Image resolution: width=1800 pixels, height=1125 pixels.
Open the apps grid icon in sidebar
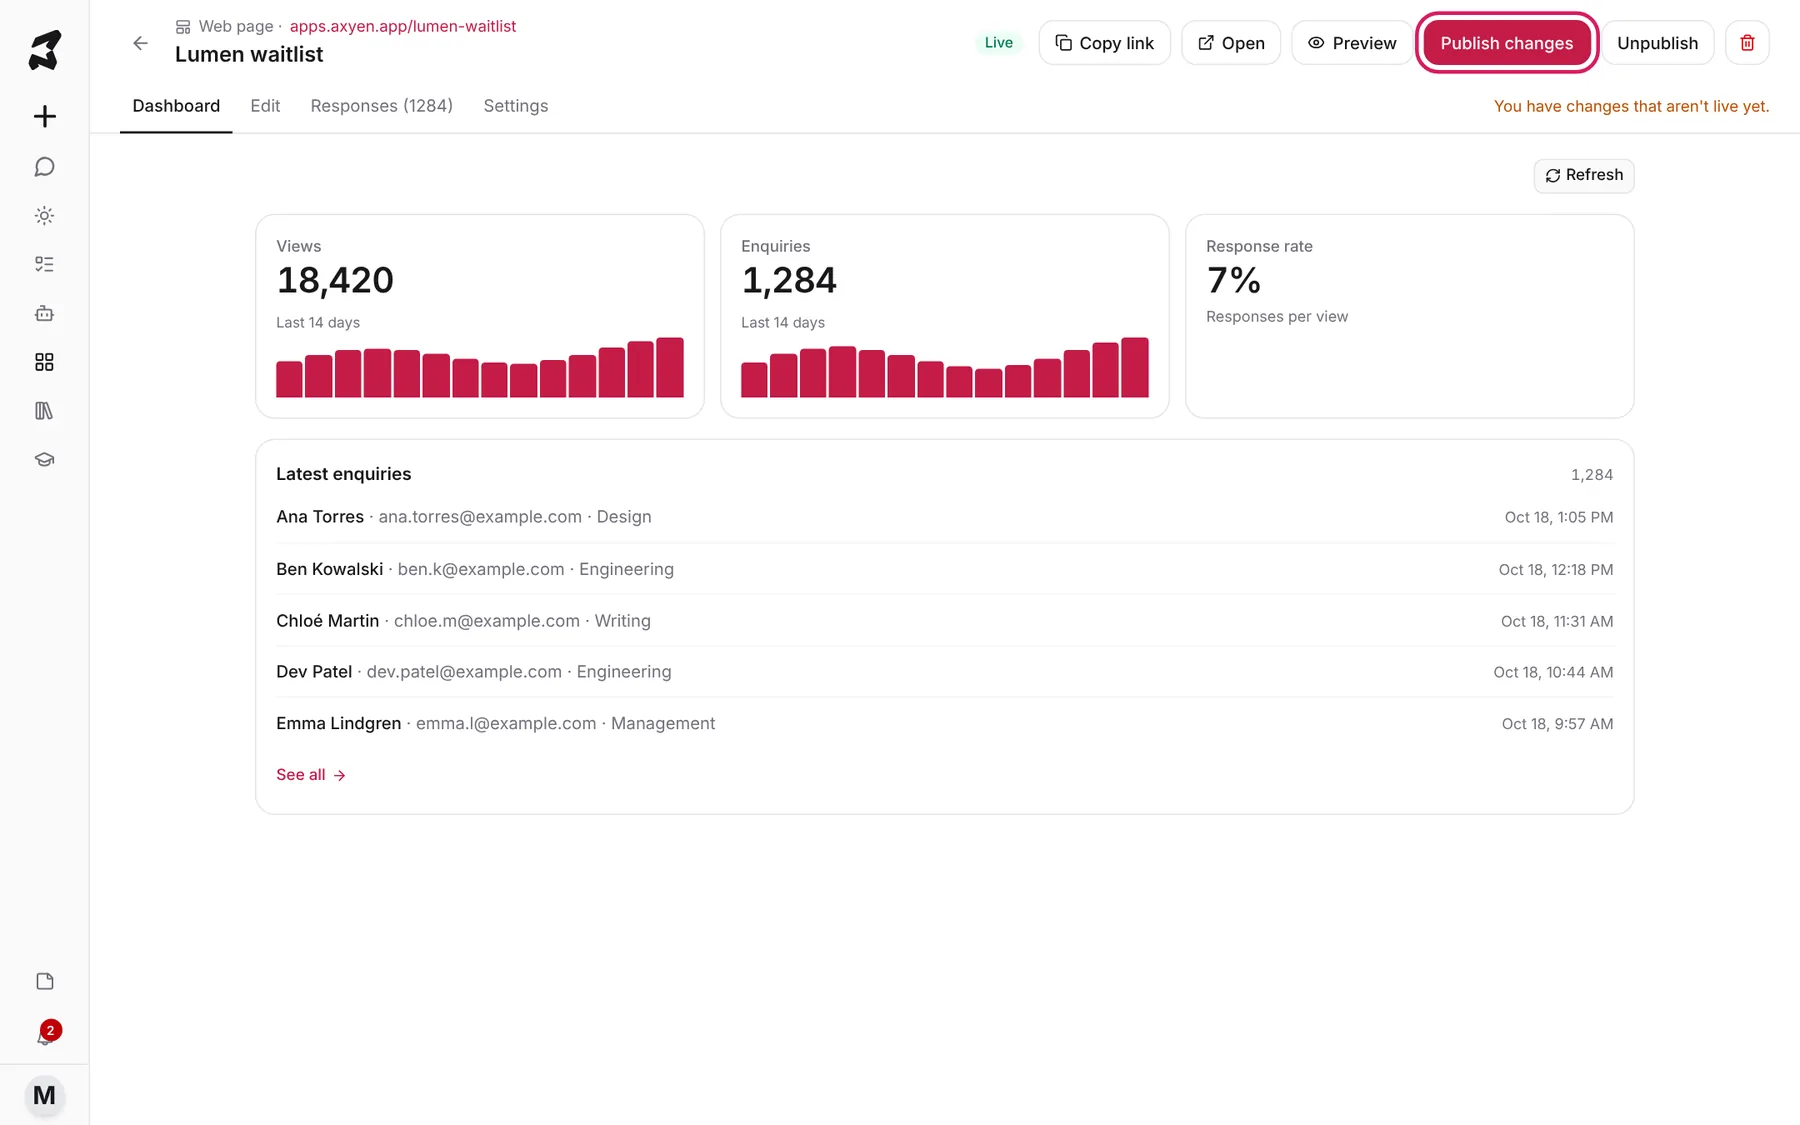tap(44, 362)
